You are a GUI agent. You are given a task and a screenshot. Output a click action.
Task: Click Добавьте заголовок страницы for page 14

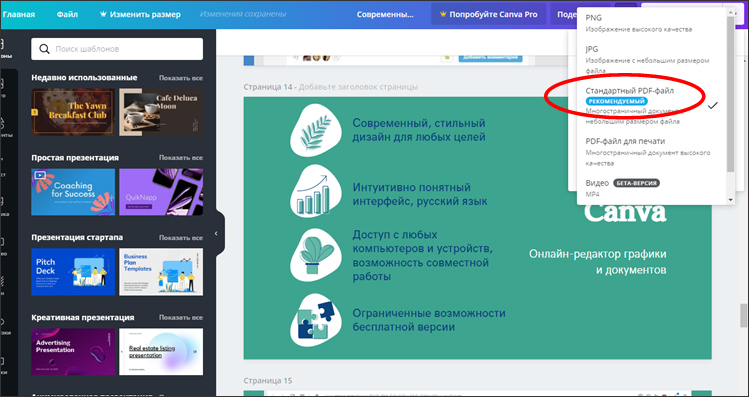click(x=358, y=87)
